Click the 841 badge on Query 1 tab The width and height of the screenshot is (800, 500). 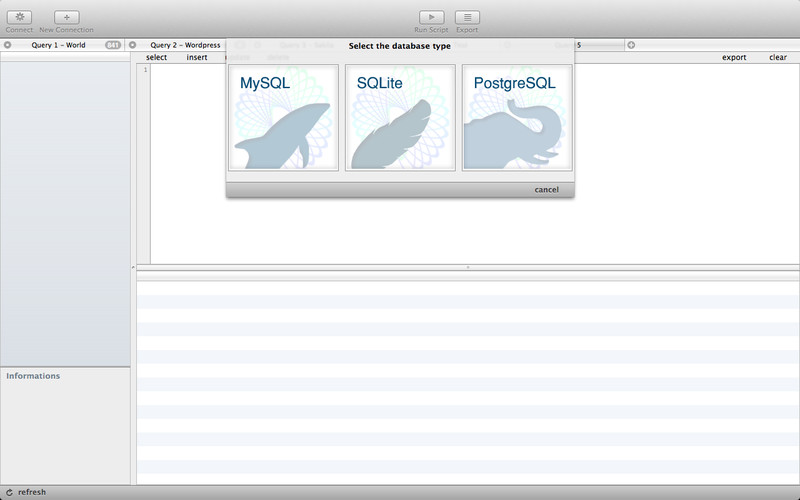click(113, 45)
